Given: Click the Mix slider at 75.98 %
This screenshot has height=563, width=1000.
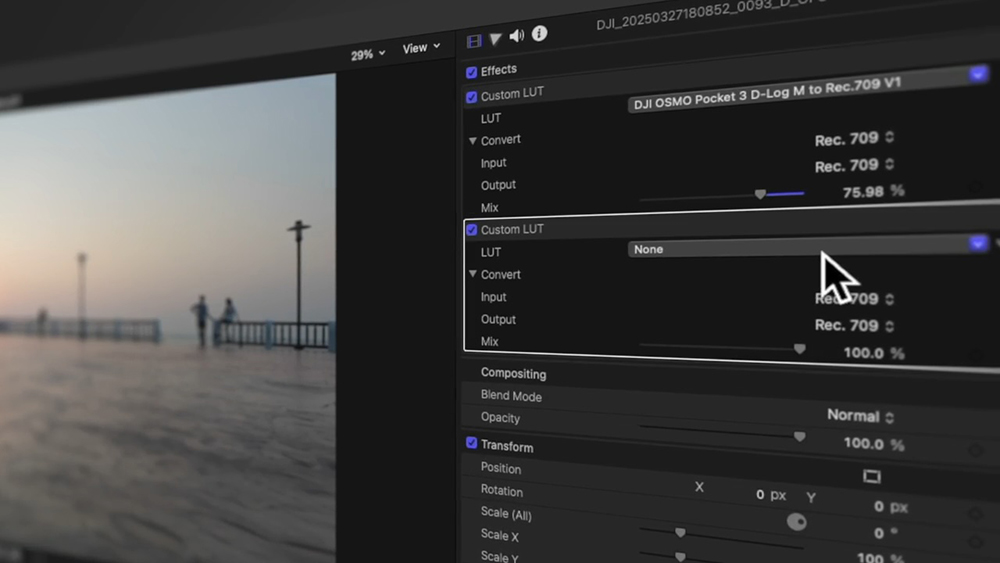Looking at the screenshot, I should [760, 194].
